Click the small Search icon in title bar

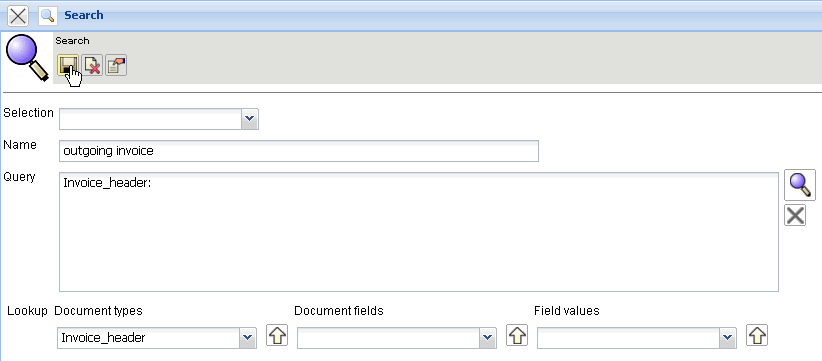pos(48,16)
